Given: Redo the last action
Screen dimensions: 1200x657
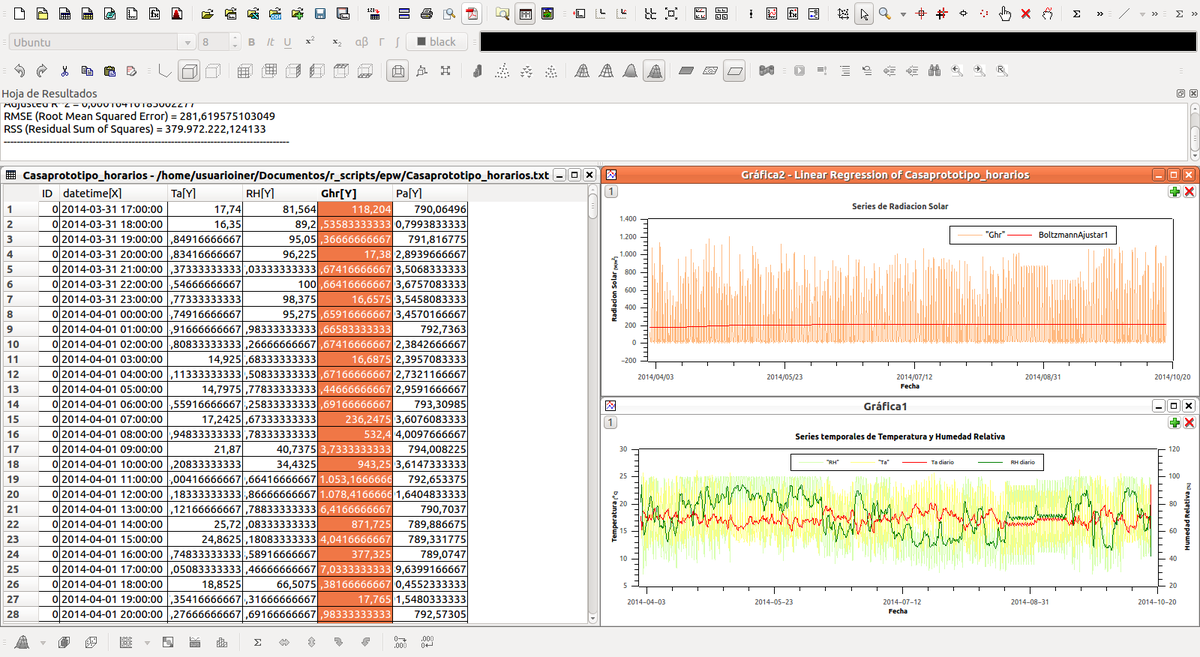Looking at the screenshot, I should tap(41, 71).
